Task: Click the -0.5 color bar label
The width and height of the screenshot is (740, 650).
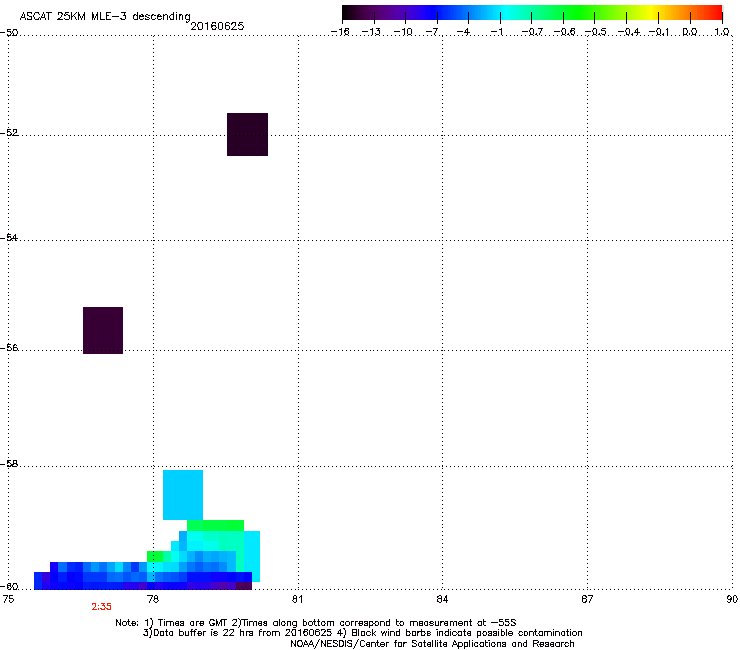Action: pyautogui.click(x=596, y=32)
